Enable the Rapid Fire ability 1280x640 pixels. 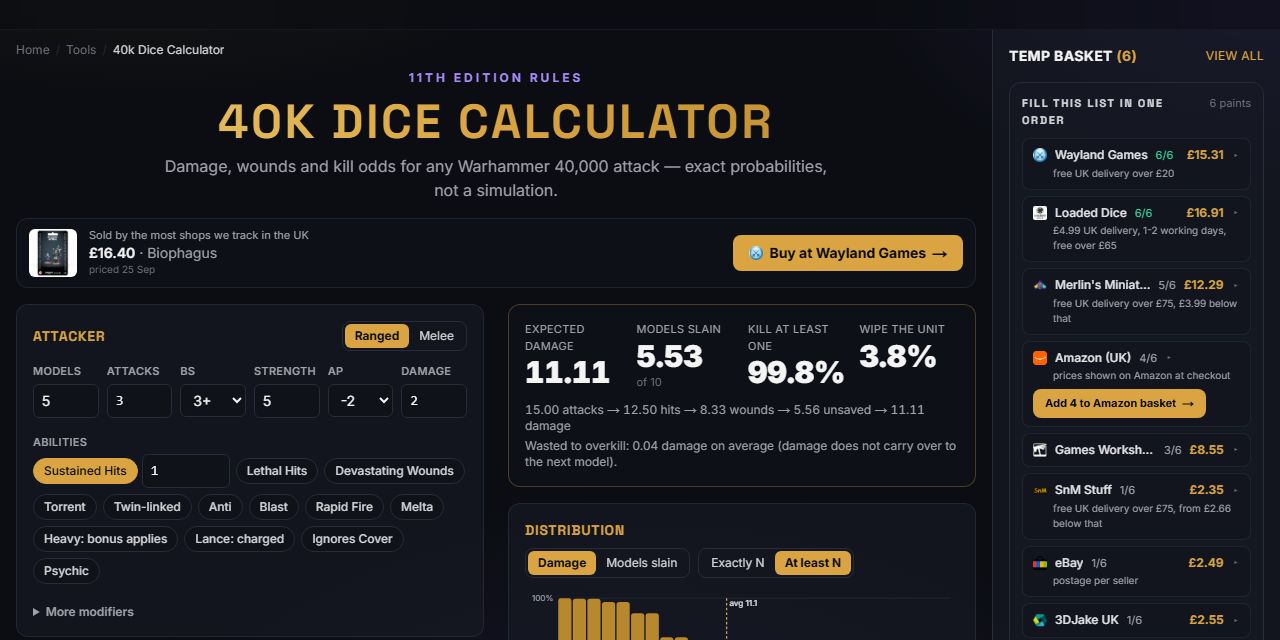click(x=344, y=507)
